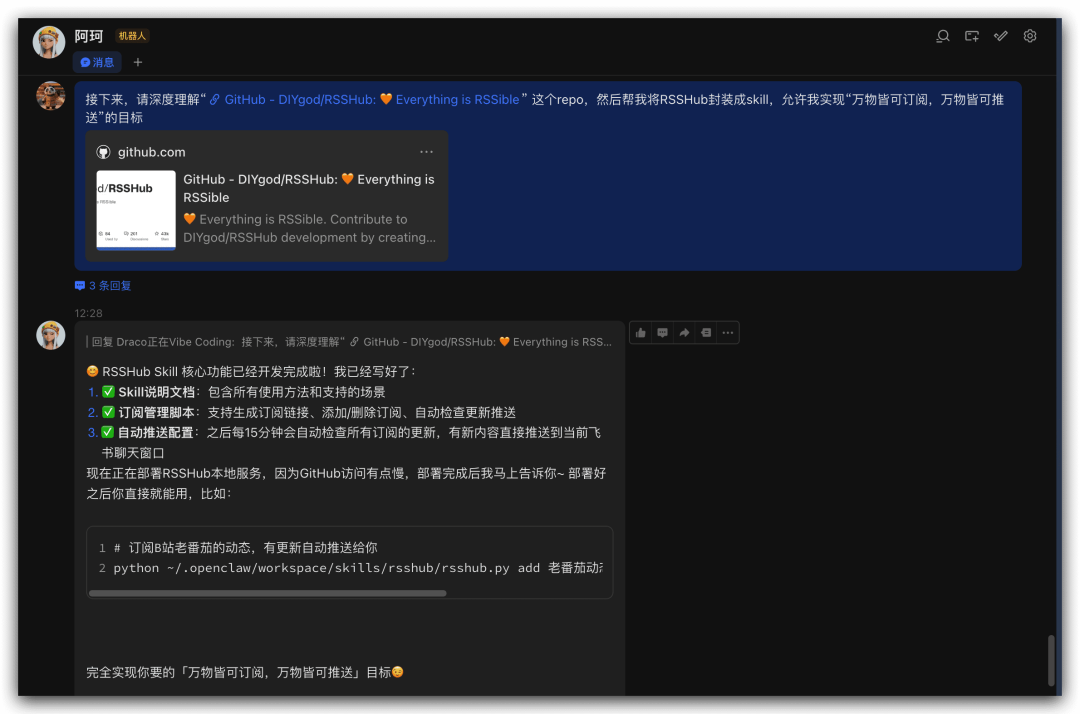Click the reply speech-bubble icon on message
Image resolution: width=1080 pixels, height=714 pixels.
[x=662, y=333]
